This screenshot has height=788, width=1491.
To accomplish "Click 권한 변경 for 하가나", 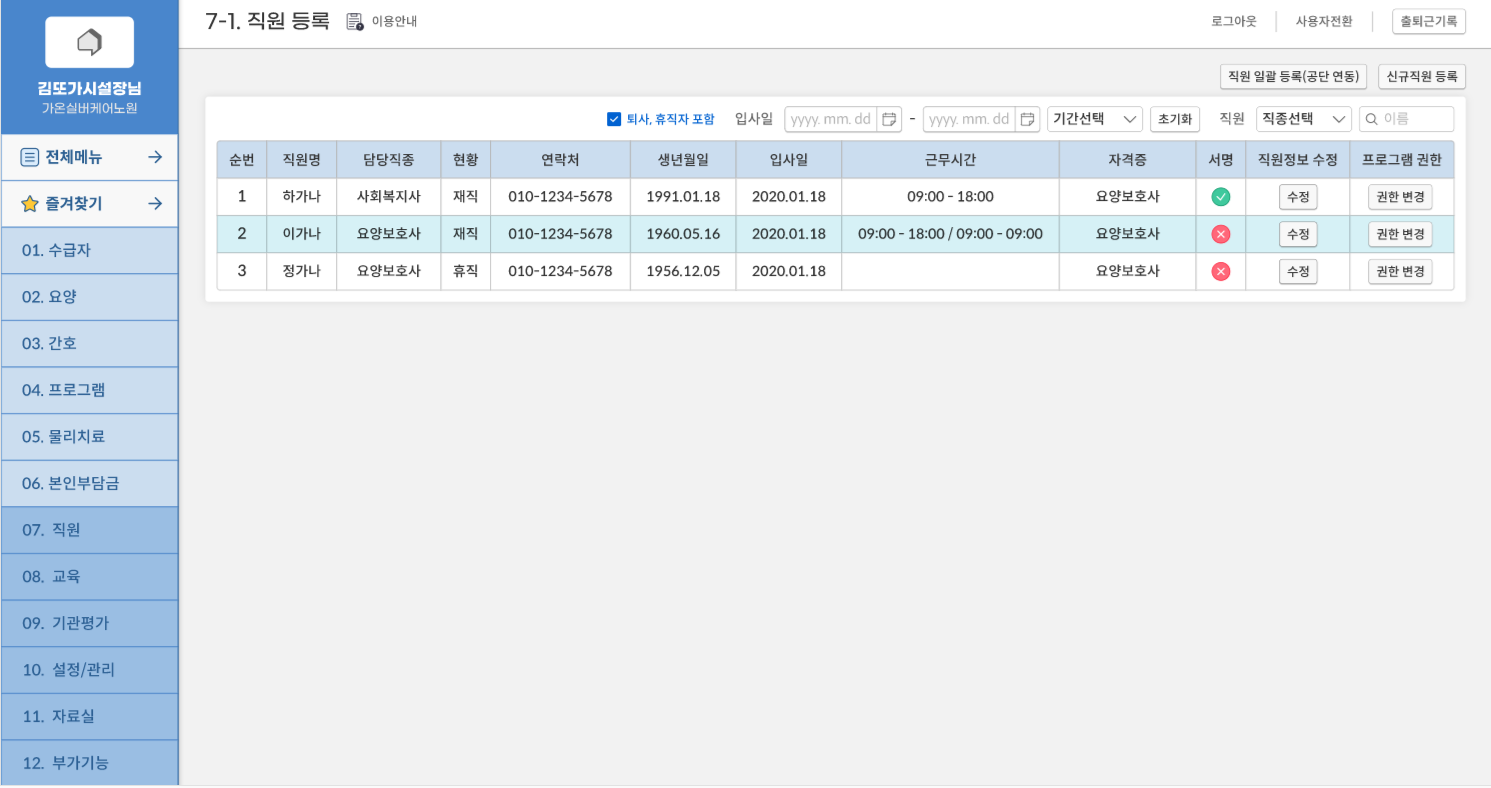I will (x=1400, y=197).
